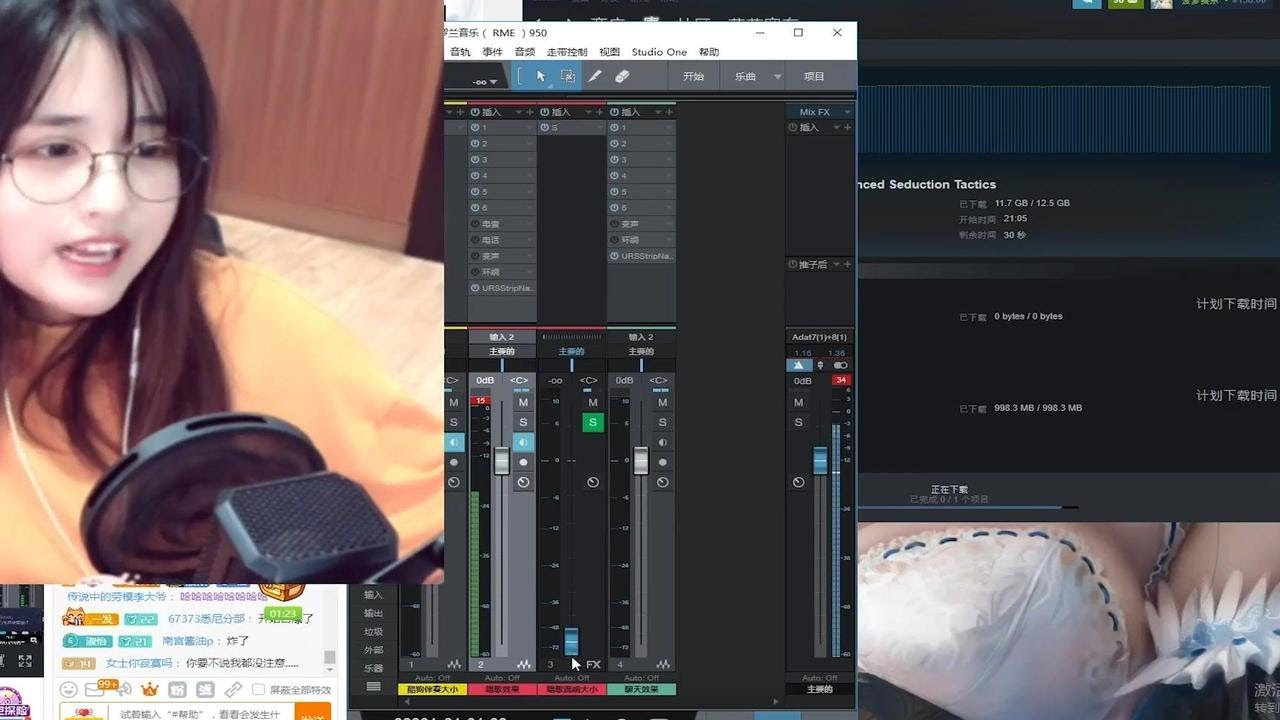Image resolution: width=1280 pixels, height=720 pixels.
Task: Open the 音轨 menu
Action: pyautogui.click(x=460, y=52)
